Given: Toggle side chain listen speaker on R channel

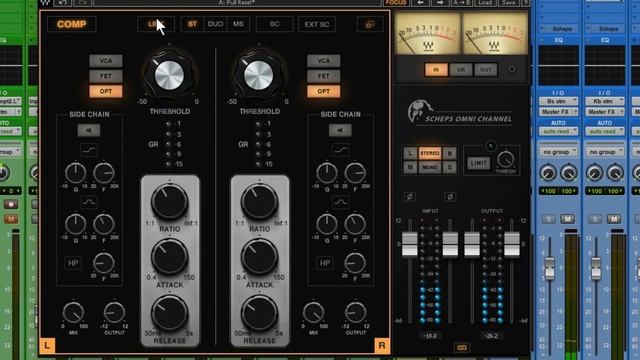Looking at the screenshot, I should [x=340, y=130].
